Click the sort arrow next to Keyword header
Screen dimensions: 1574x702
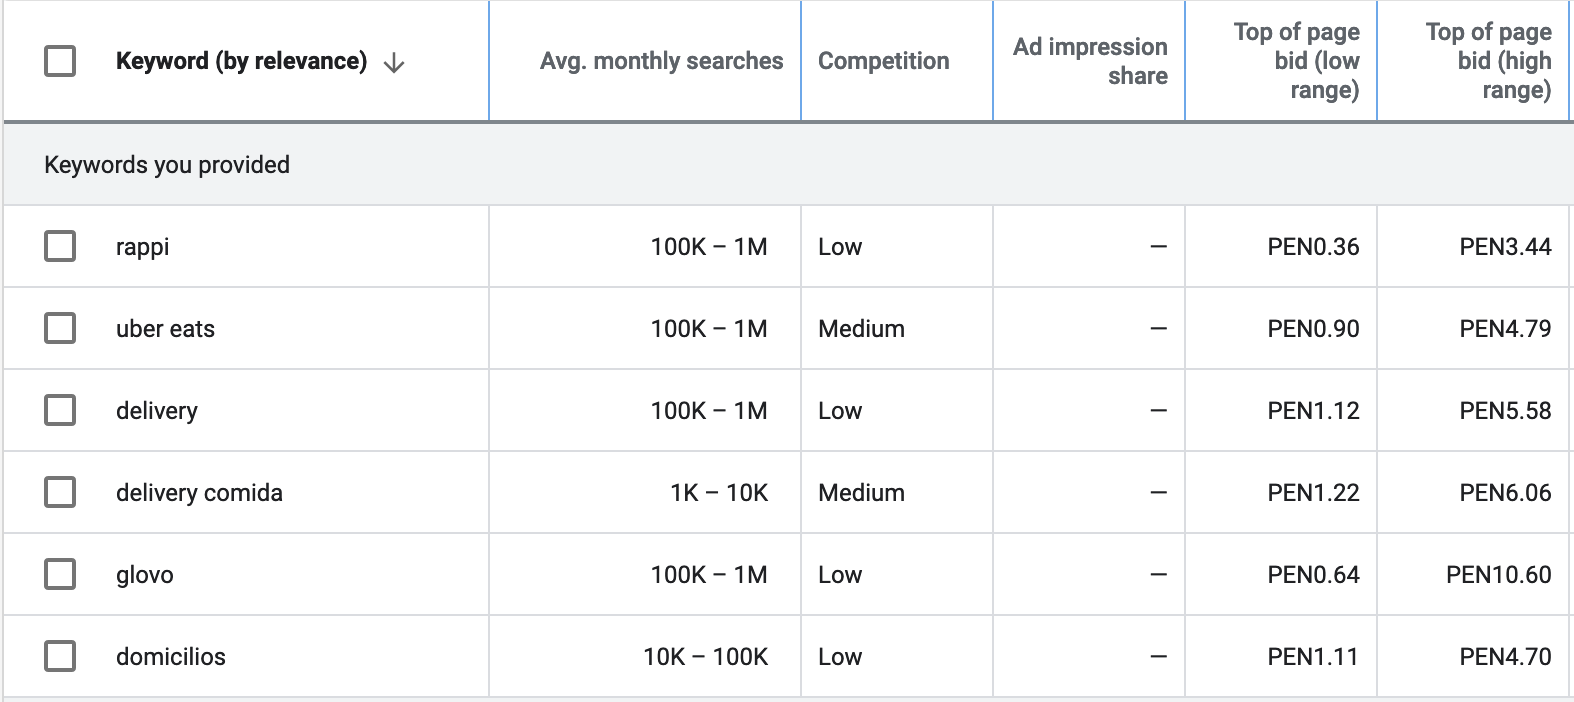[394, 63]
